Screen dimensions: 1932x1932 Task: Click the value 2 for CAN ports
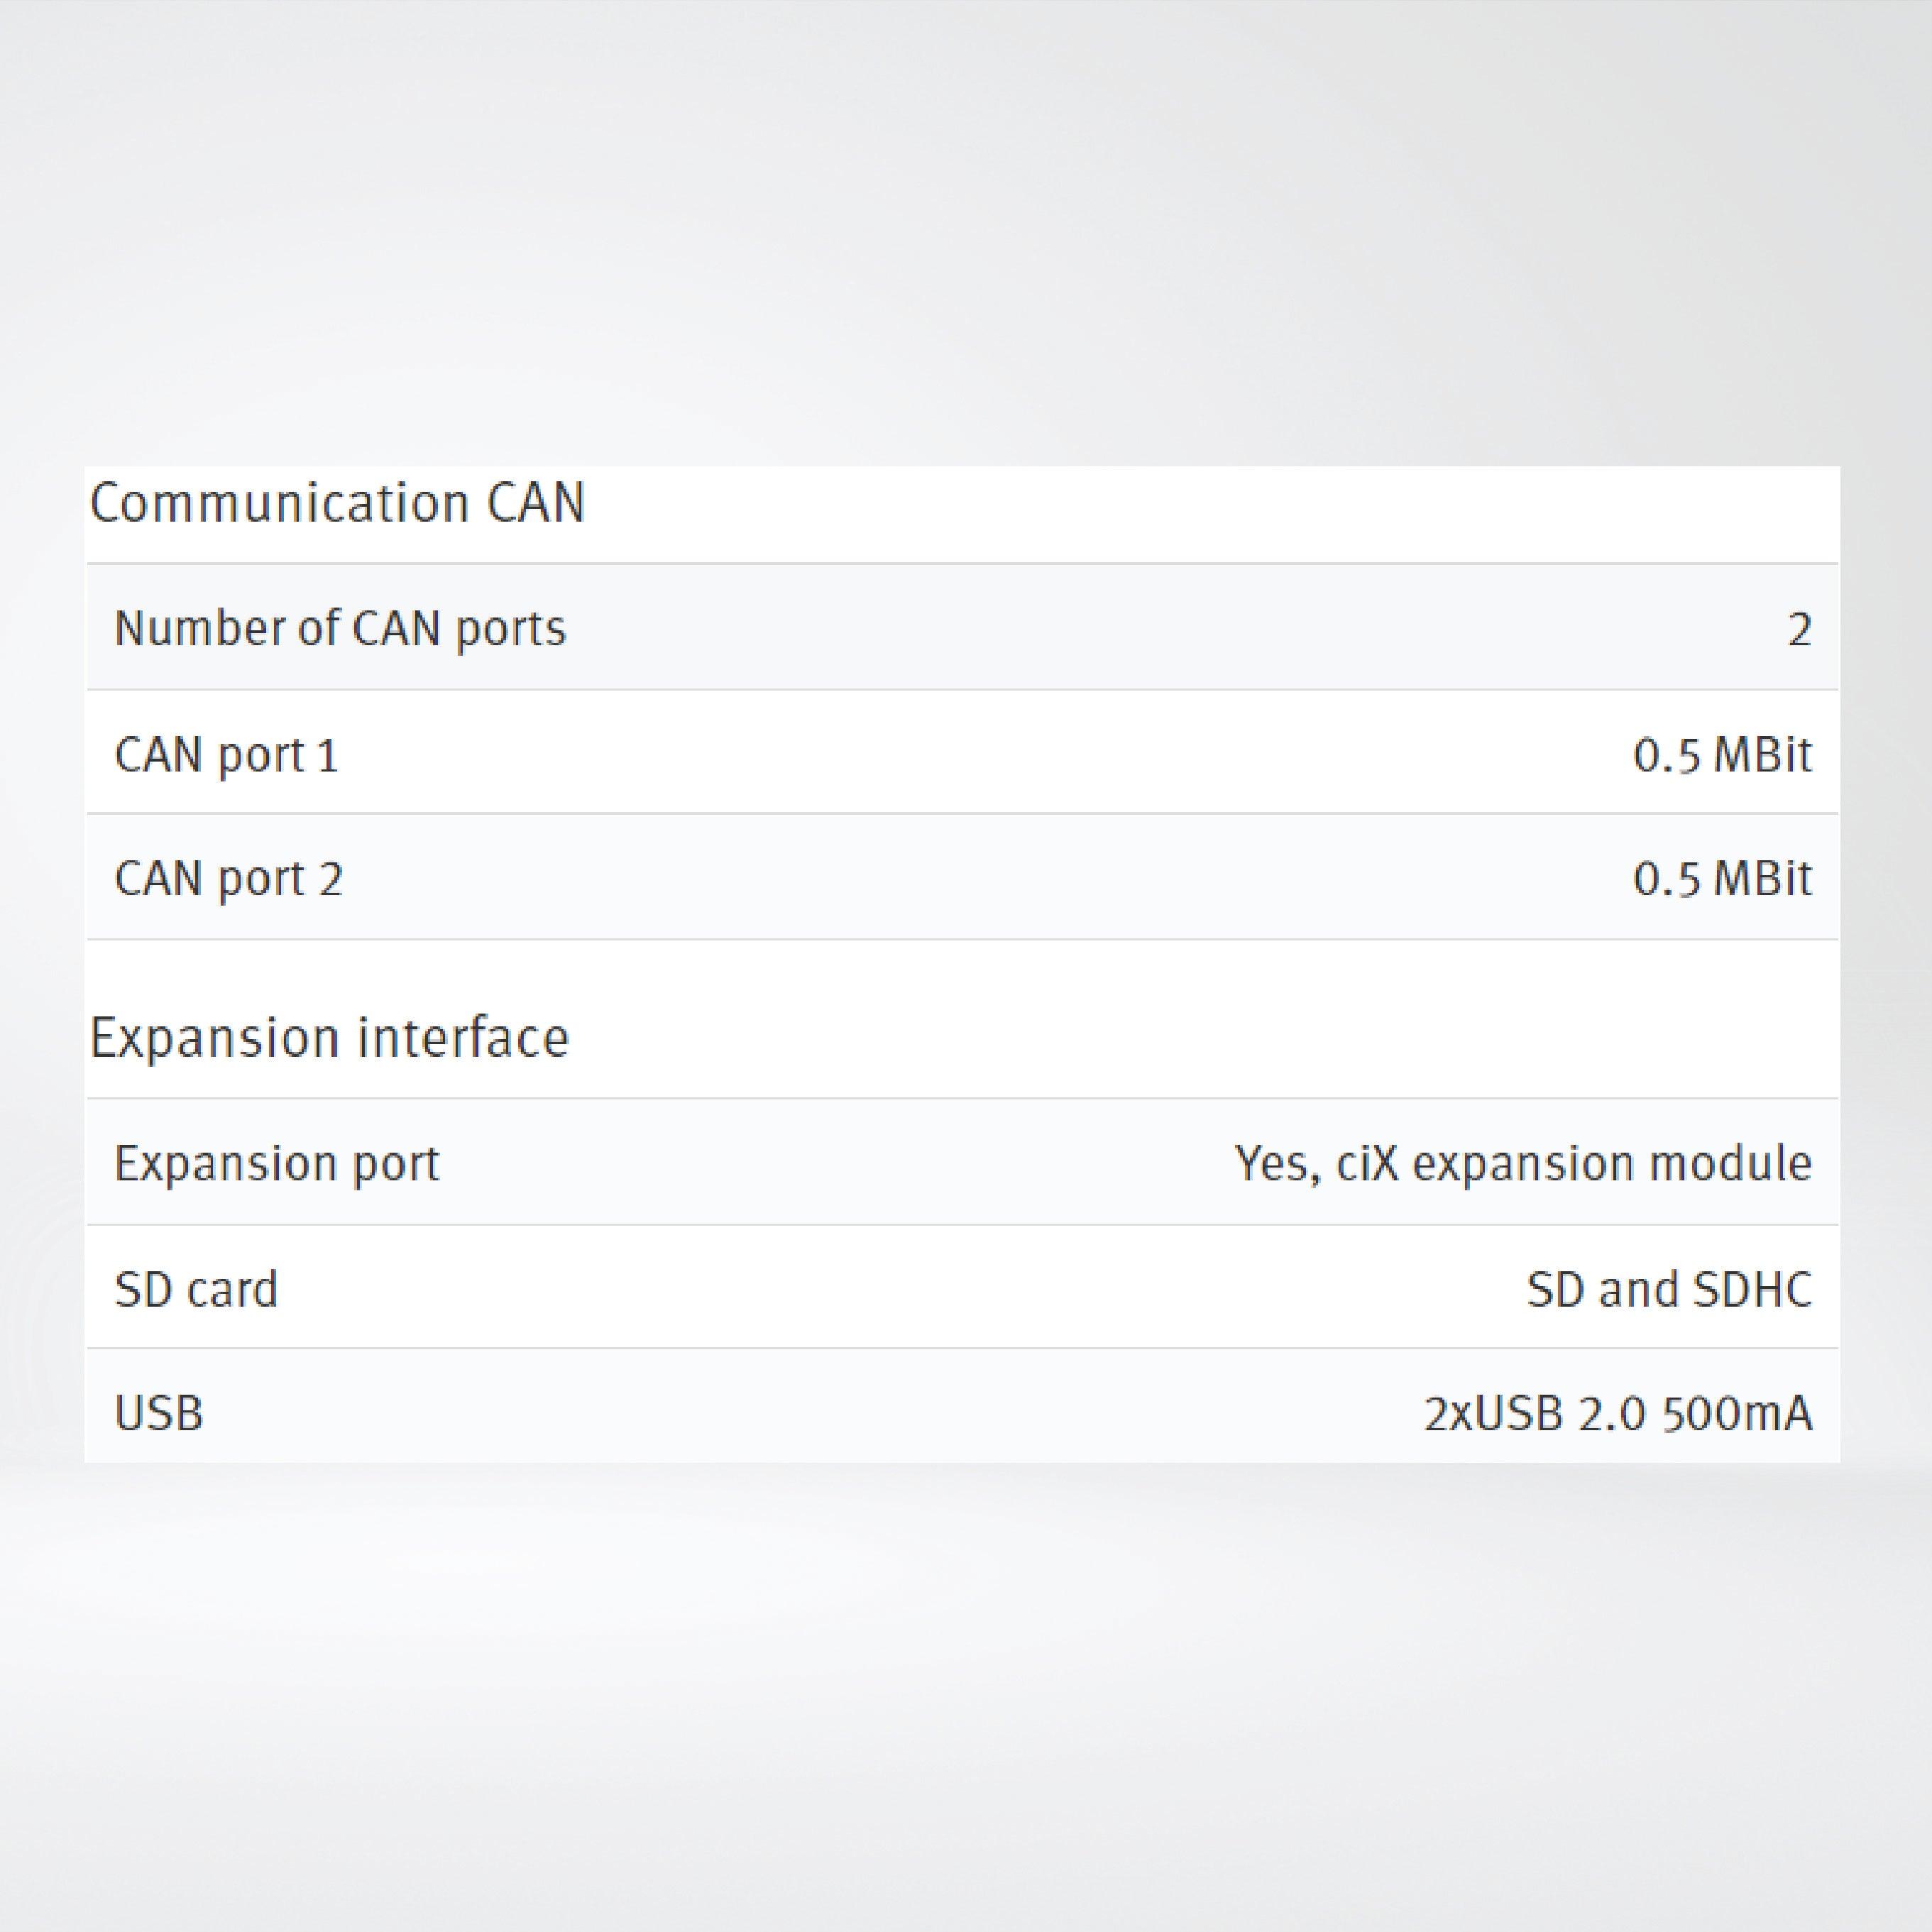(x=1799, y=630)
